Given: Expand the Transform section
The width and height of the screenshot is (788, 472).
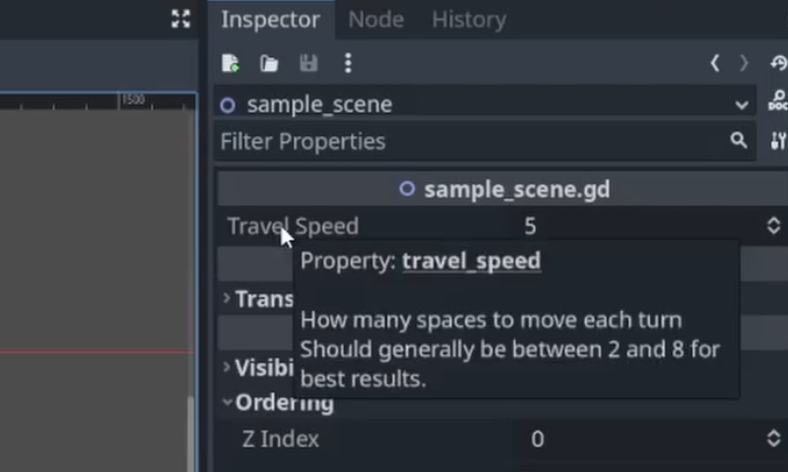Looking at the screenshot, I should pos(259,299).
